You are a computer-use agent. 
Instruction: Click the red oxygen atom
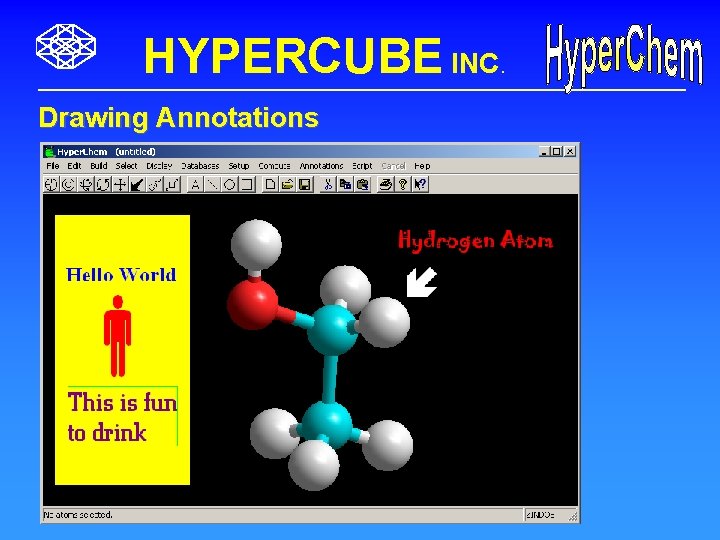pos(253,304)
